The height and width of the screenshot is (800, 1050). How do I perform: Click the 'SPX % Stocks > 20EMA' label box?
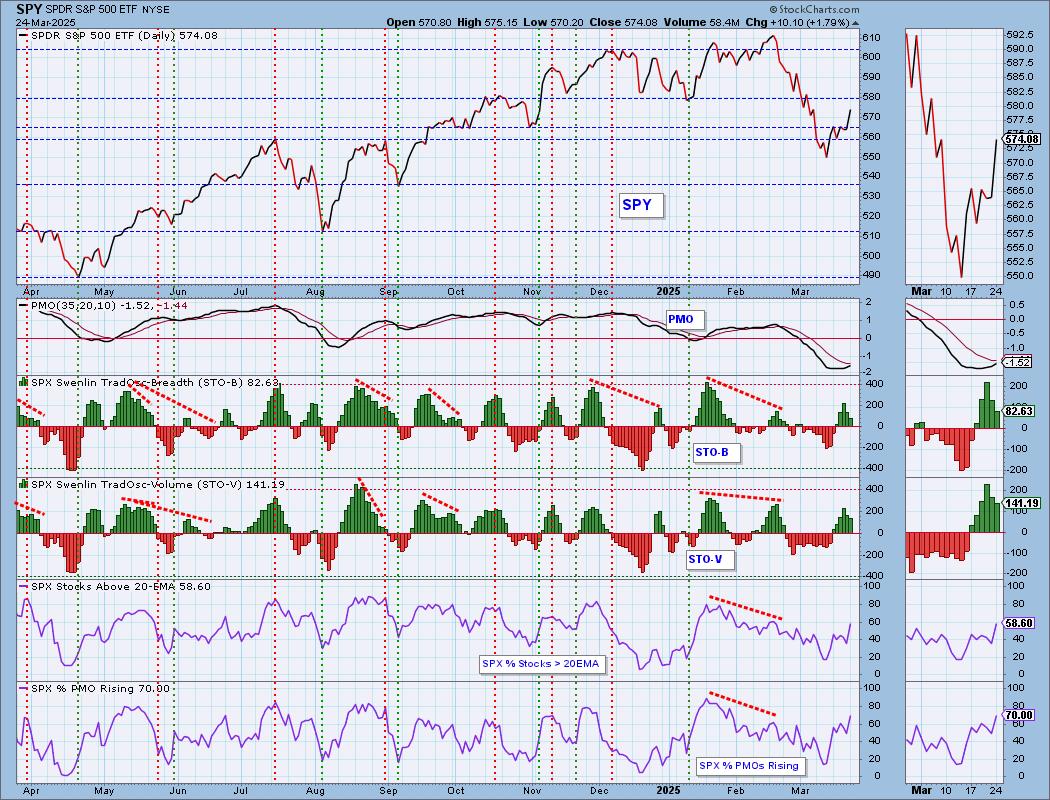click(542, 664)
